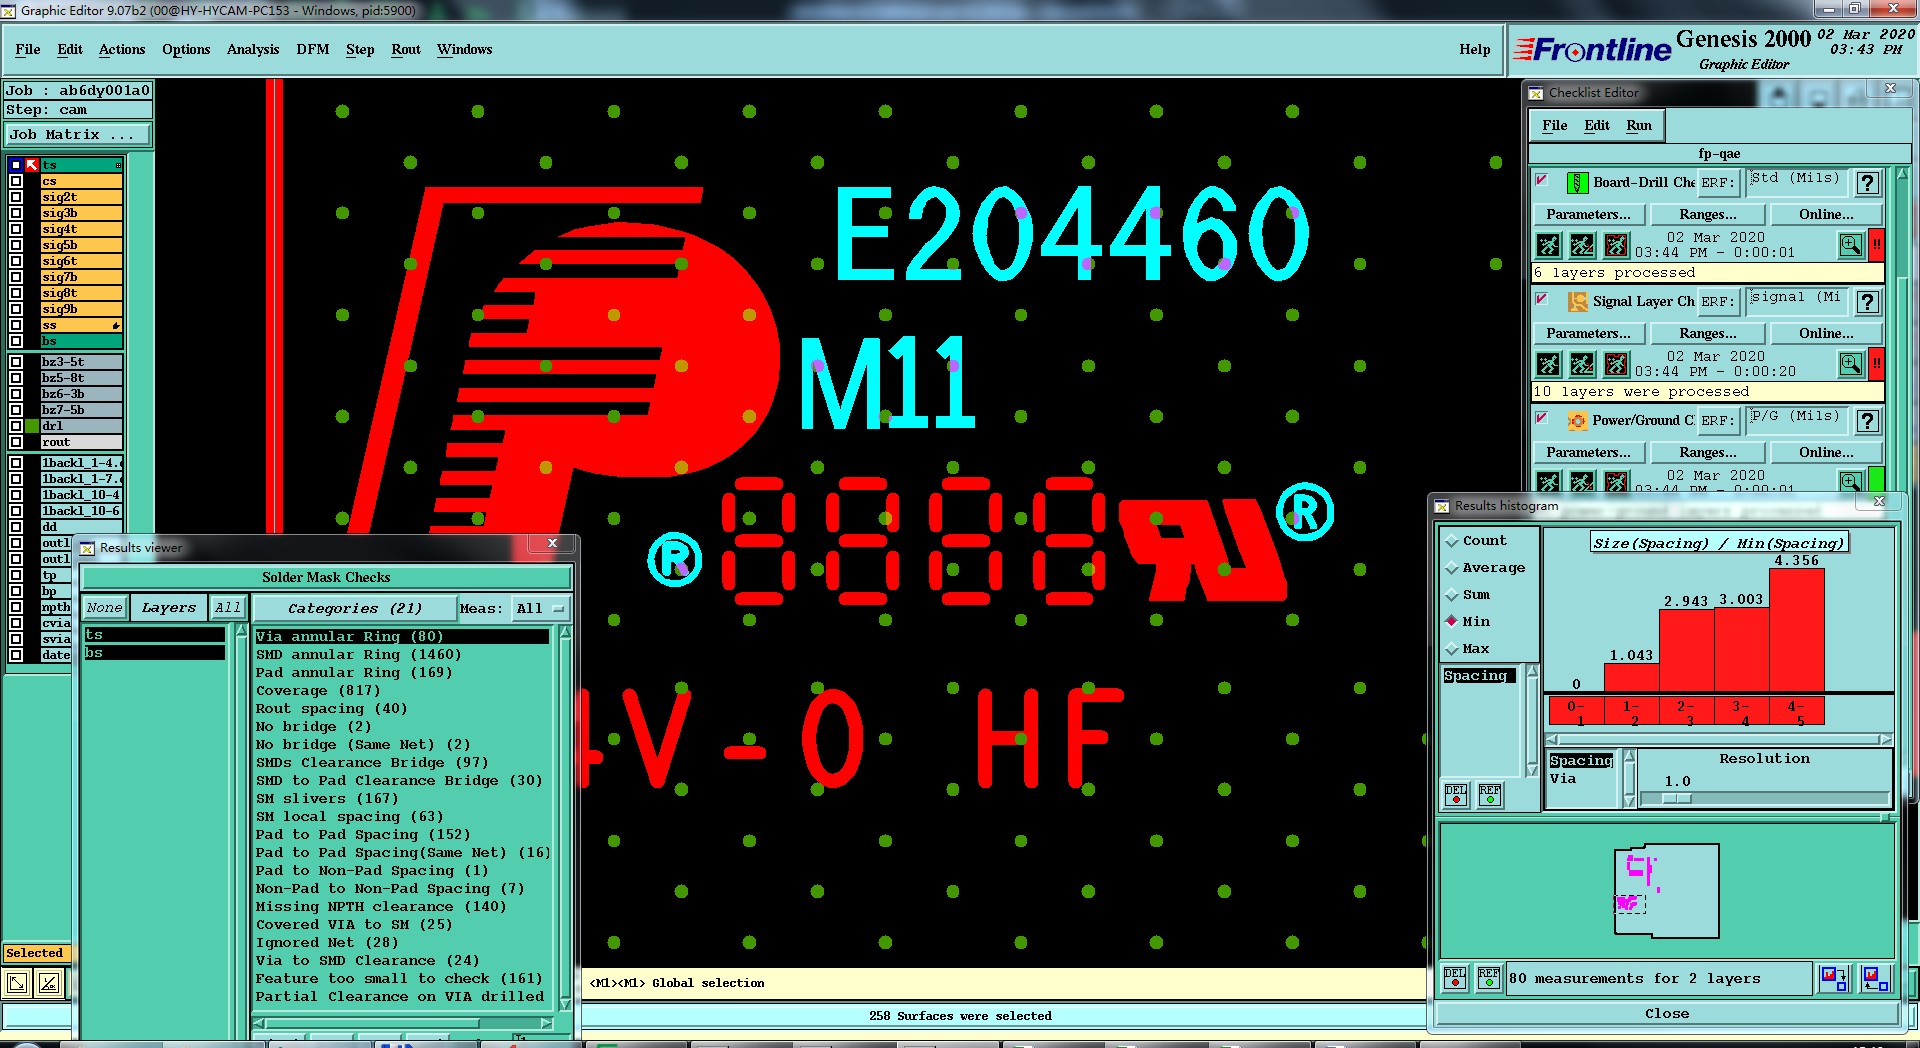
Task: Click last histogram export icon at bottom right
Action: tap(1875, 978)
